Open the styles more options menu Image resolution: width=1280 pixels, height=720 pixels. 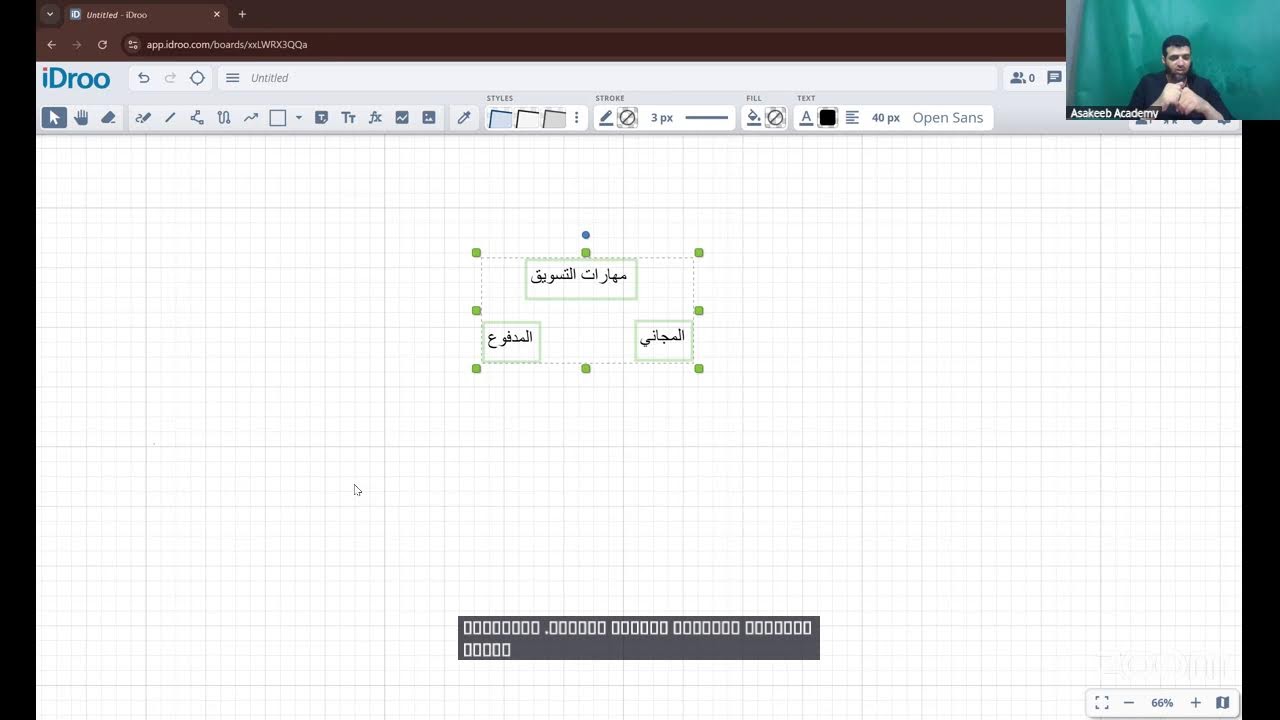576,117
